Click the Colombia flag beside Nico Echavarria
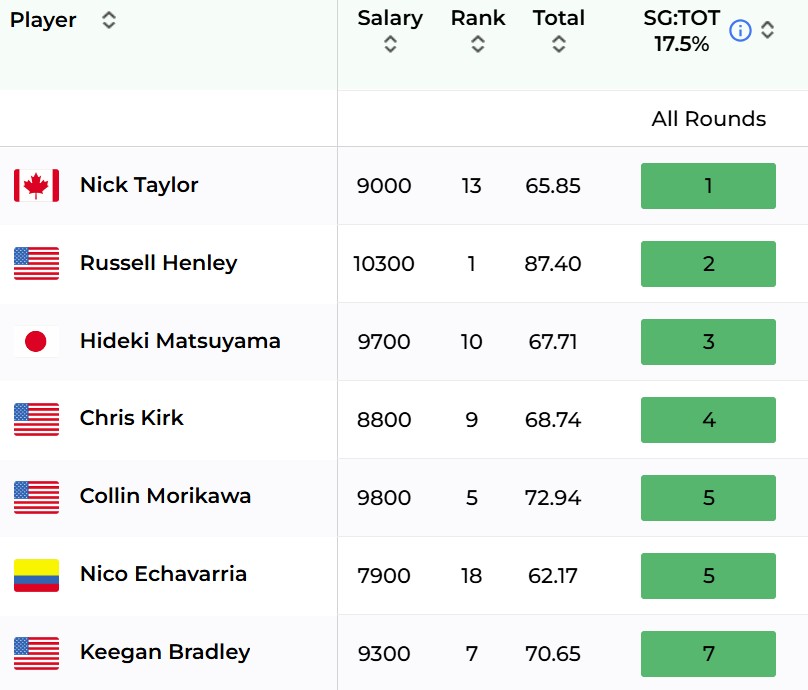 [x=36, y=575]
